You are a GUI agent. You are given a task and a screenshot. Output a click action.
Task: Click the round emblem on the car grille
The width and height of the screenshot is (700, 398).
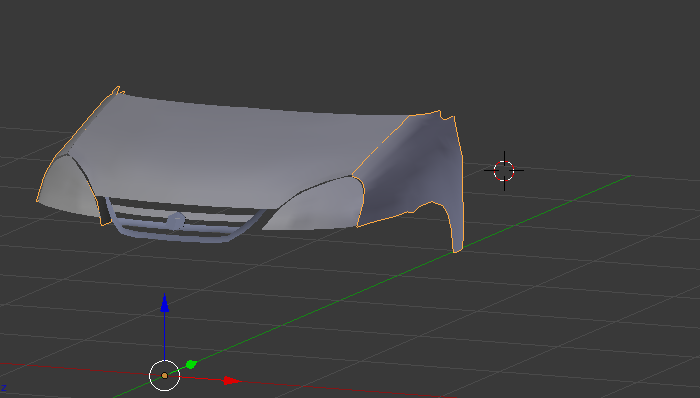175,220
